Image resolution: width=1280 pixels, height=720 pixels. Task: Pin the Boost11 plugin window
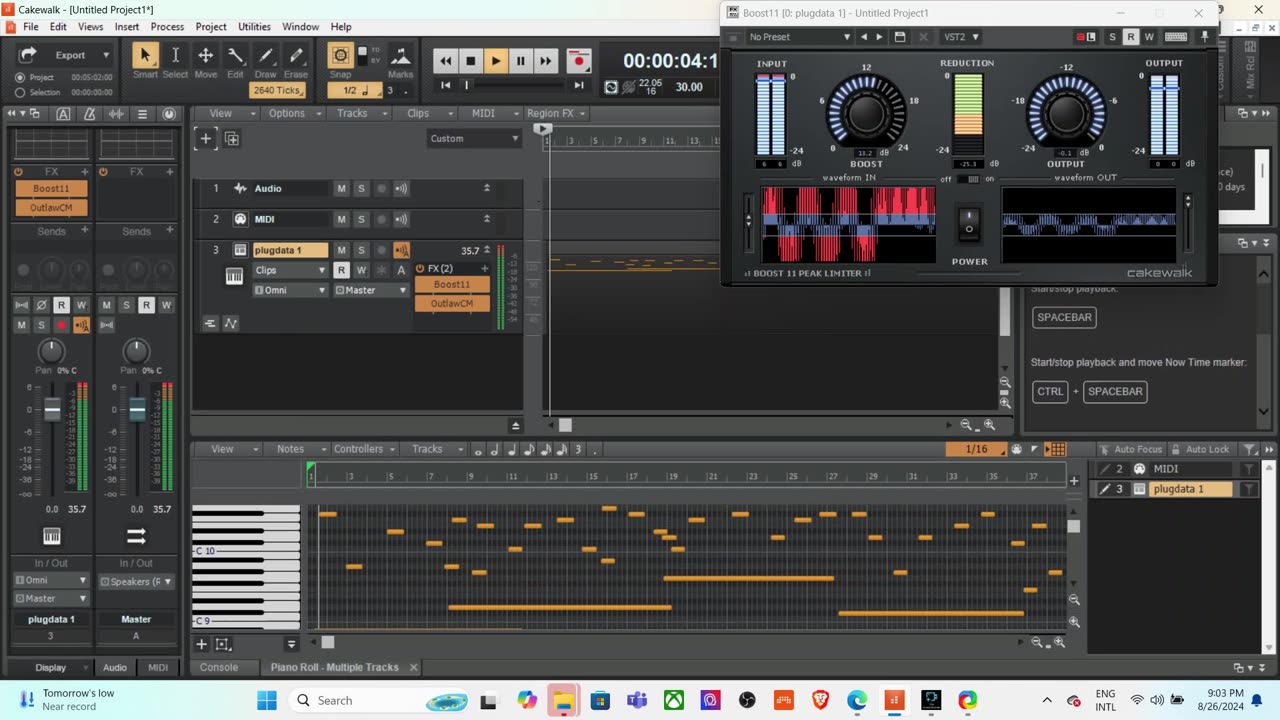(1205, 37)
